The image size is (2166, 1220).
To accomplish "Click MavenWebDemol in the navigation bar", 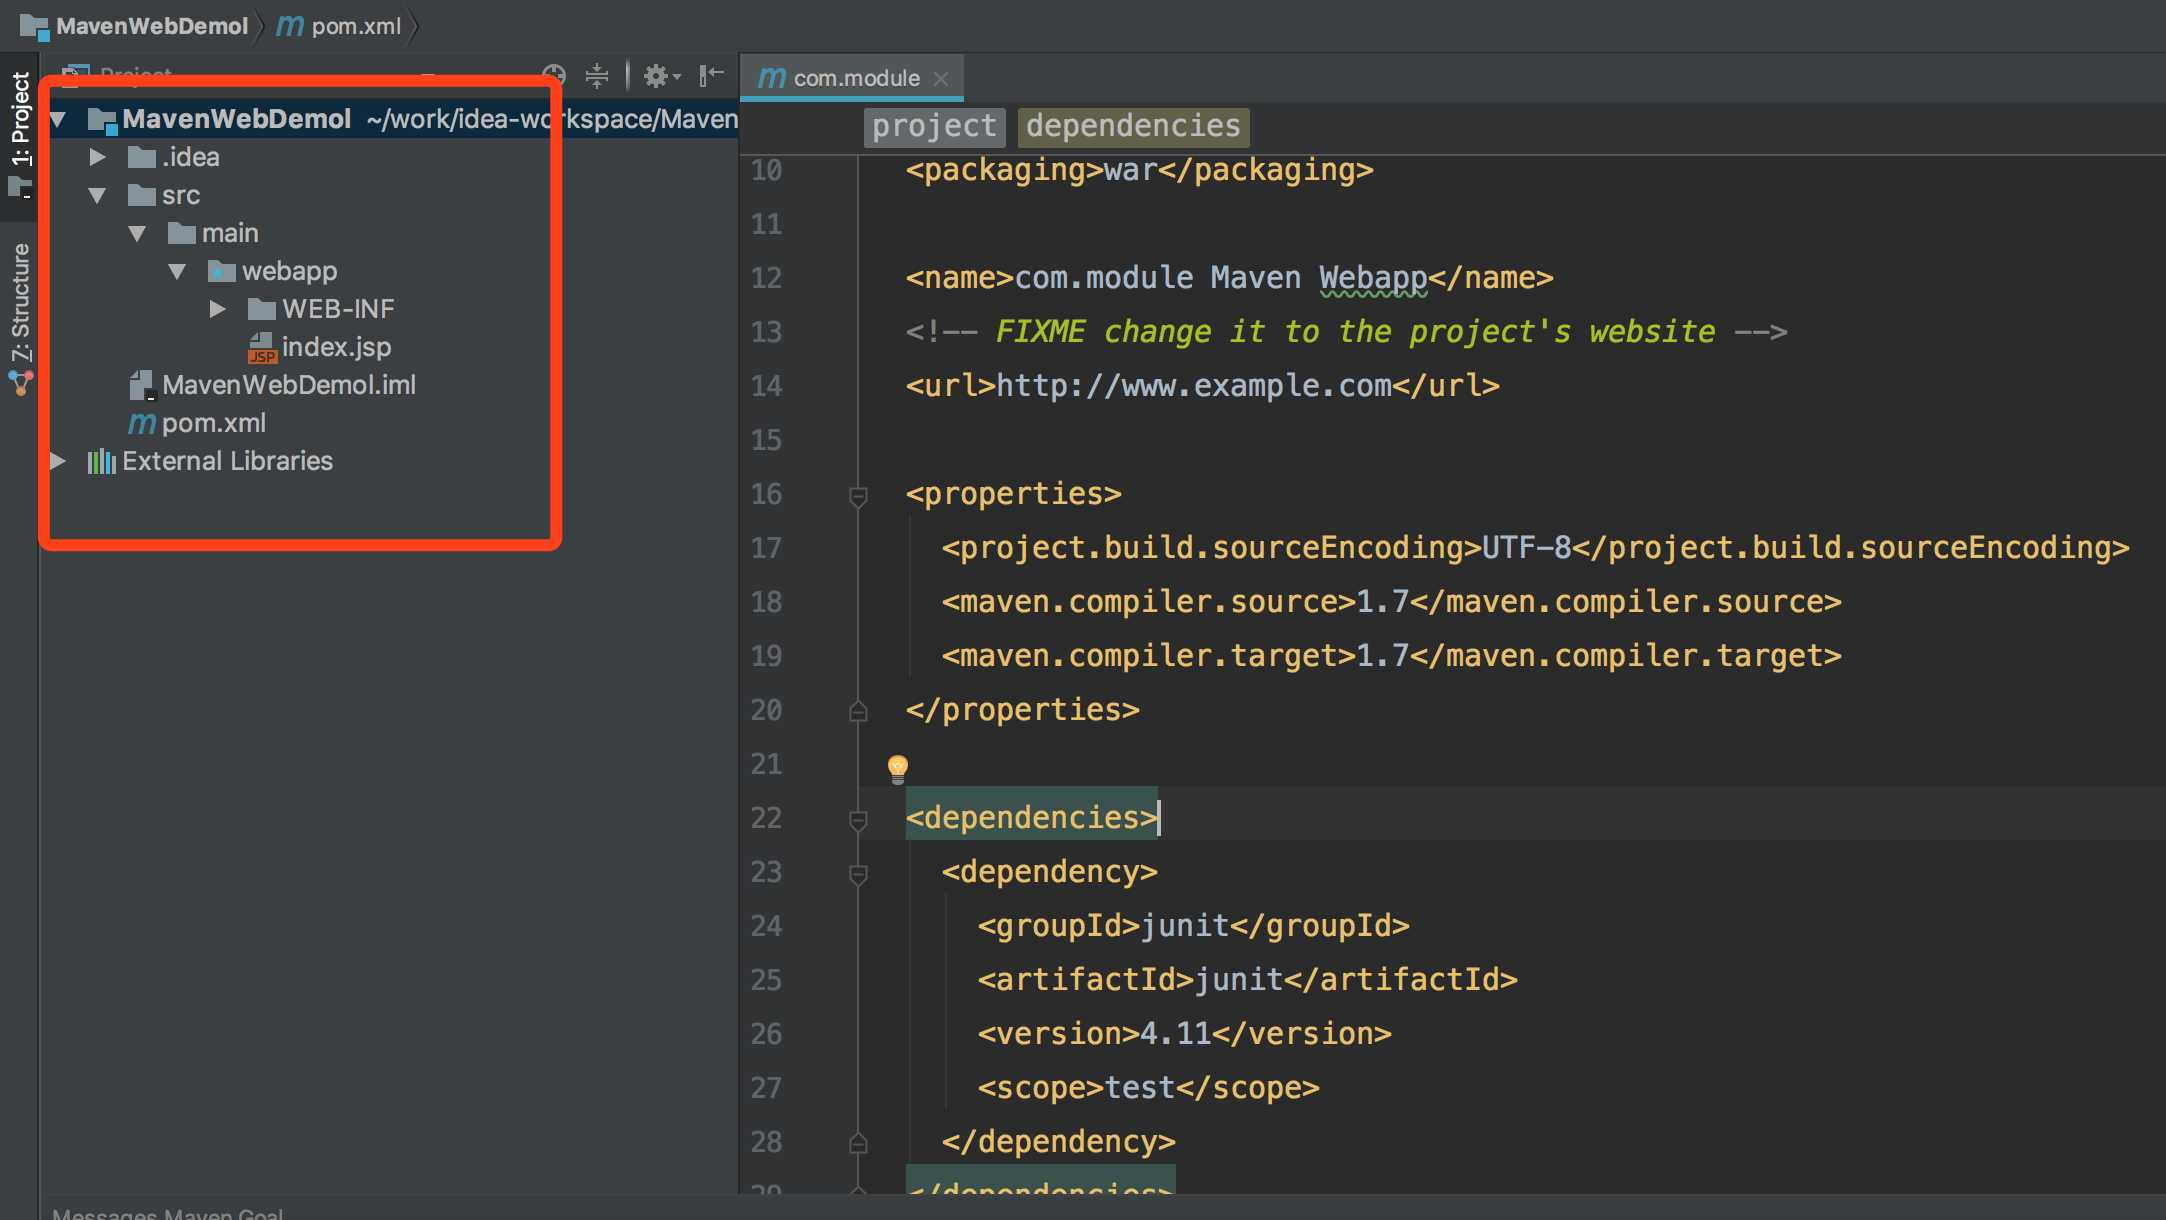I will click(151, 26).
